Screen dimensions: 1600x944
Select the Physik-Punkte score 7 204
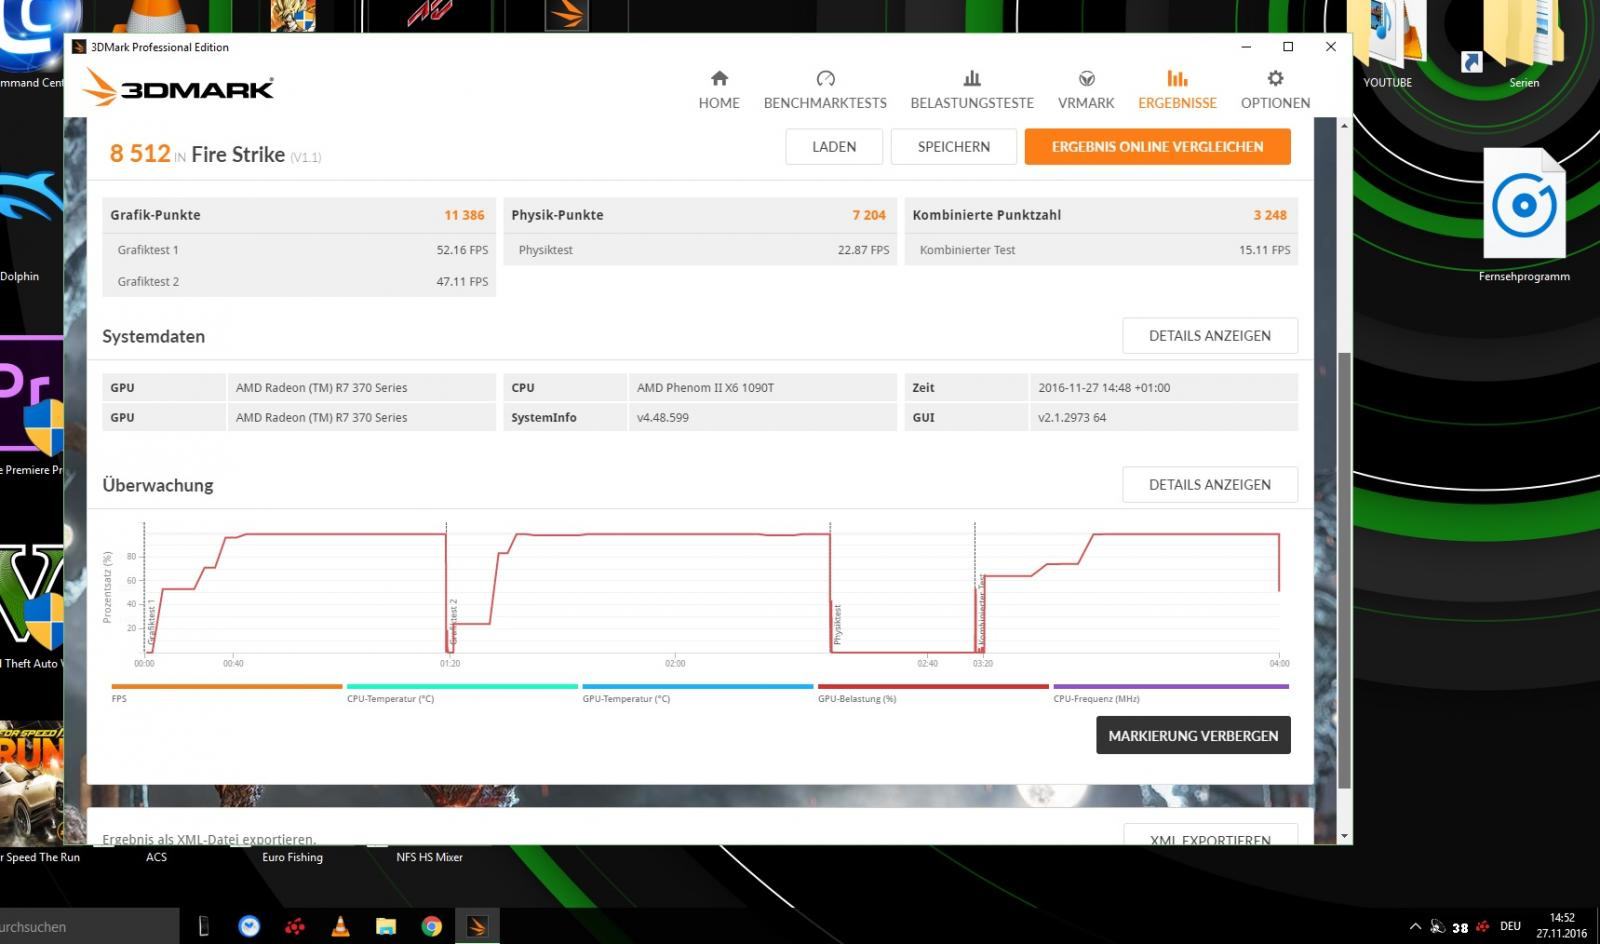pyautogui.click(x=869, y=215)
